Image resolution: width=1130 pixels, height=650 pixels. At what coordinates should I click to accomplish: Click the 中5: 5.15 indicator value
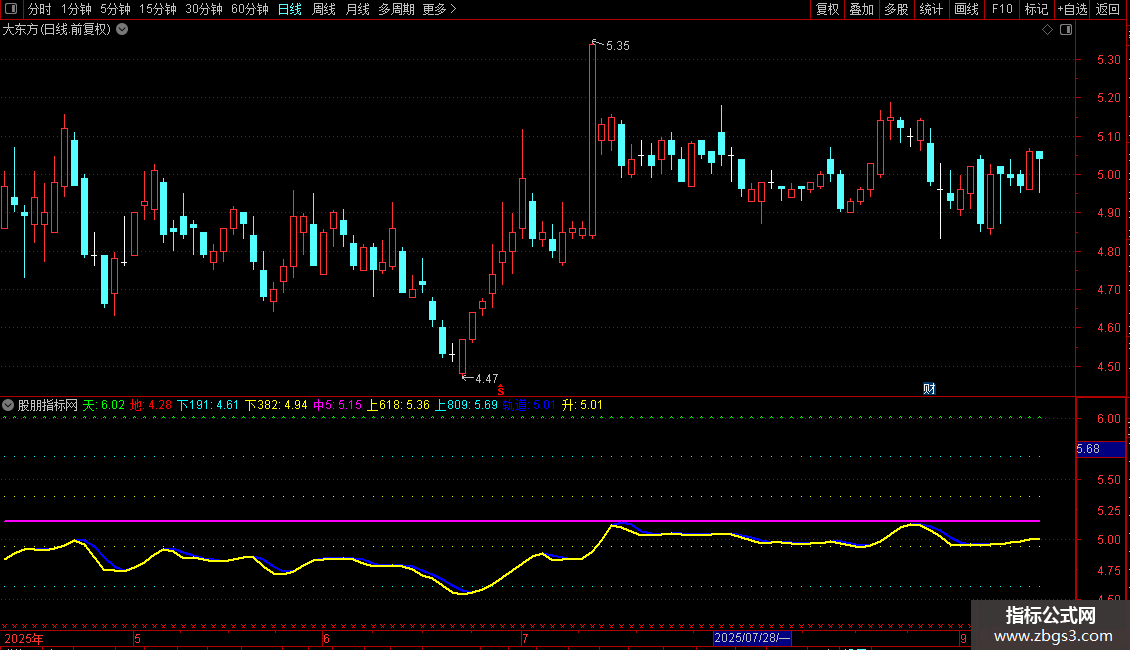coord(337,405)
